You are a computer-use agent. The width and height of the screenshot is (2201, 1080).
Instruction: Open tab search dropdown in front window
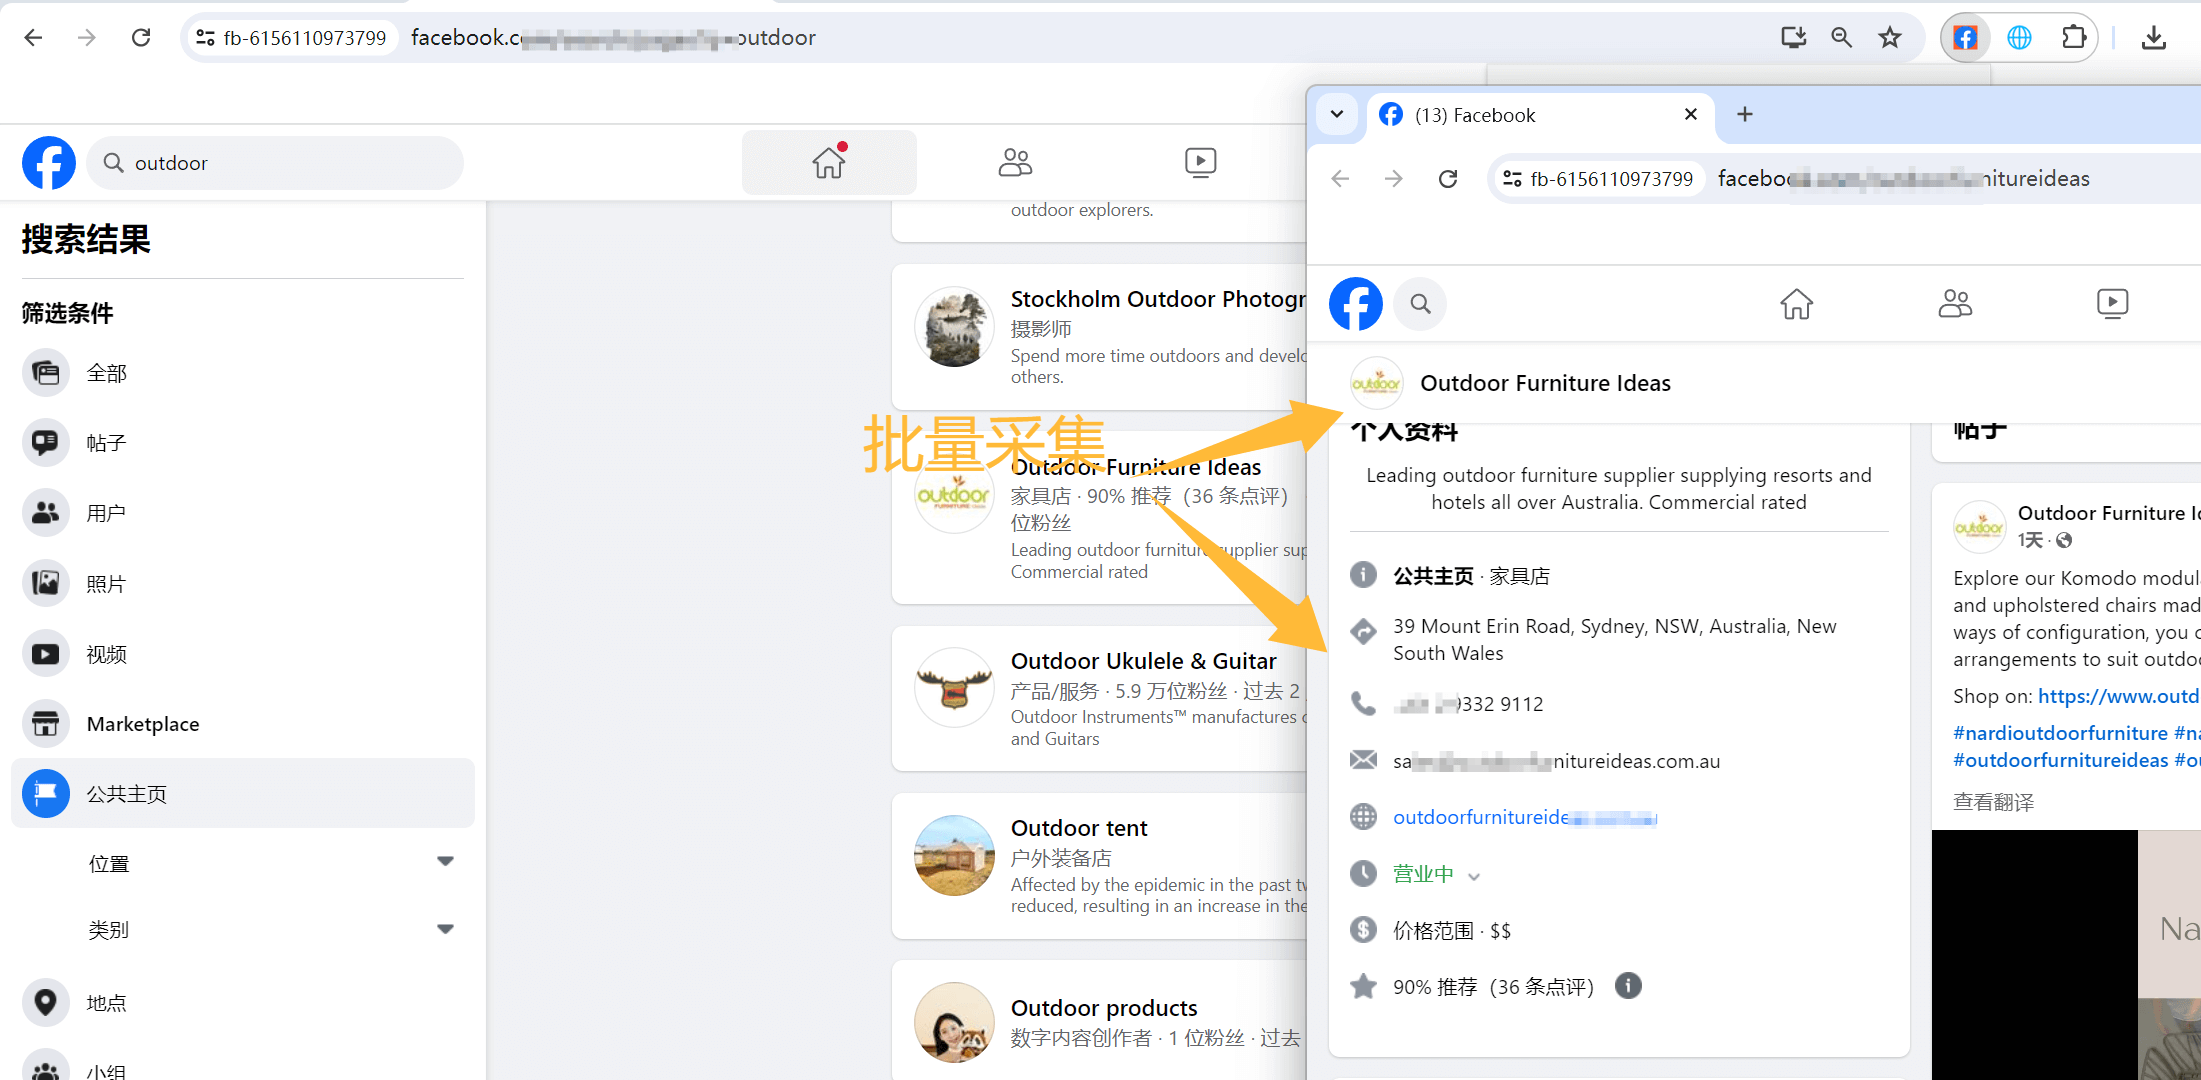(x=1336, y=115)
